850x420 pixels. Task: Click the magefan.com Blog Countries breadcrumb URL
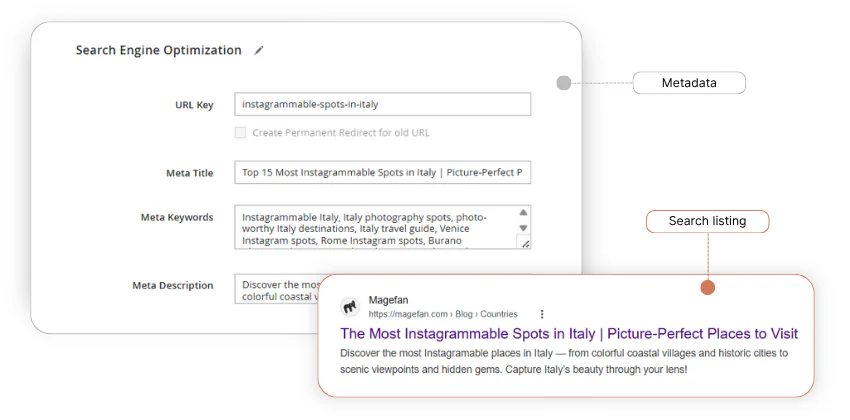click(443, 314)
